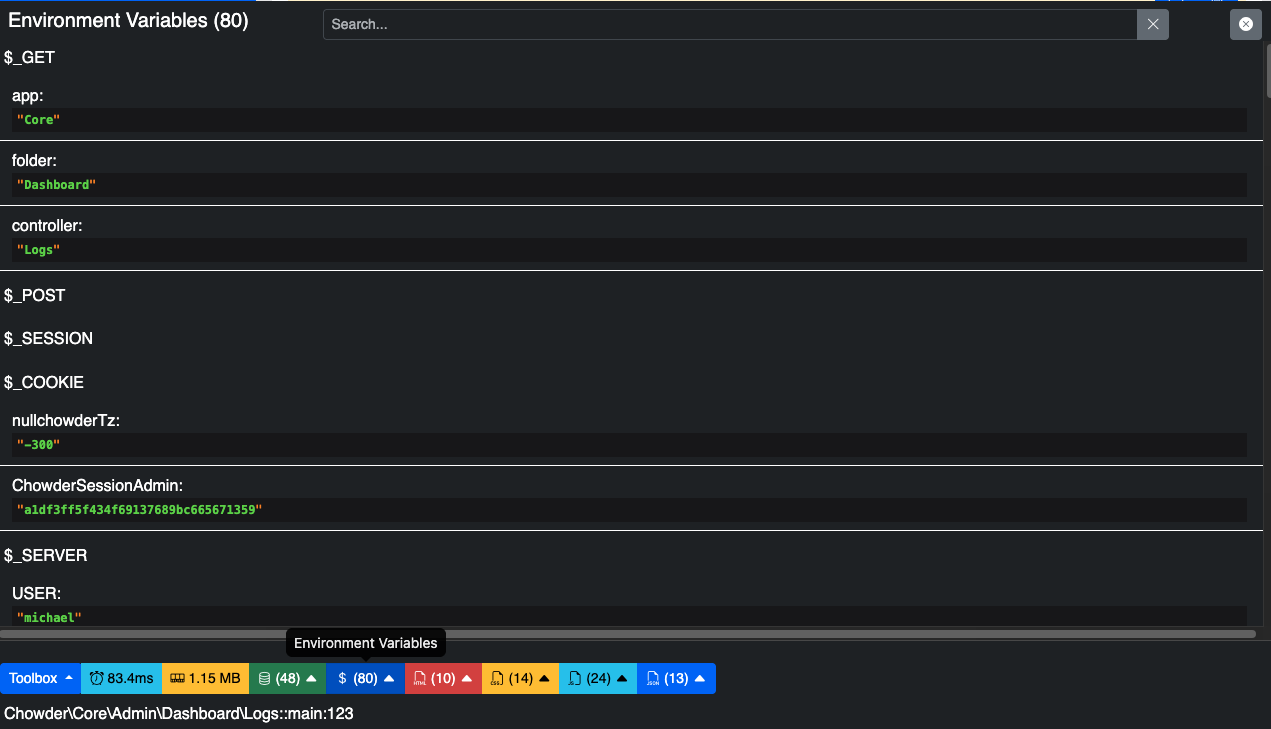Close the Environment Variables panel
The height and width of the screenshot is (729, 1271).
pos(1246,24)
